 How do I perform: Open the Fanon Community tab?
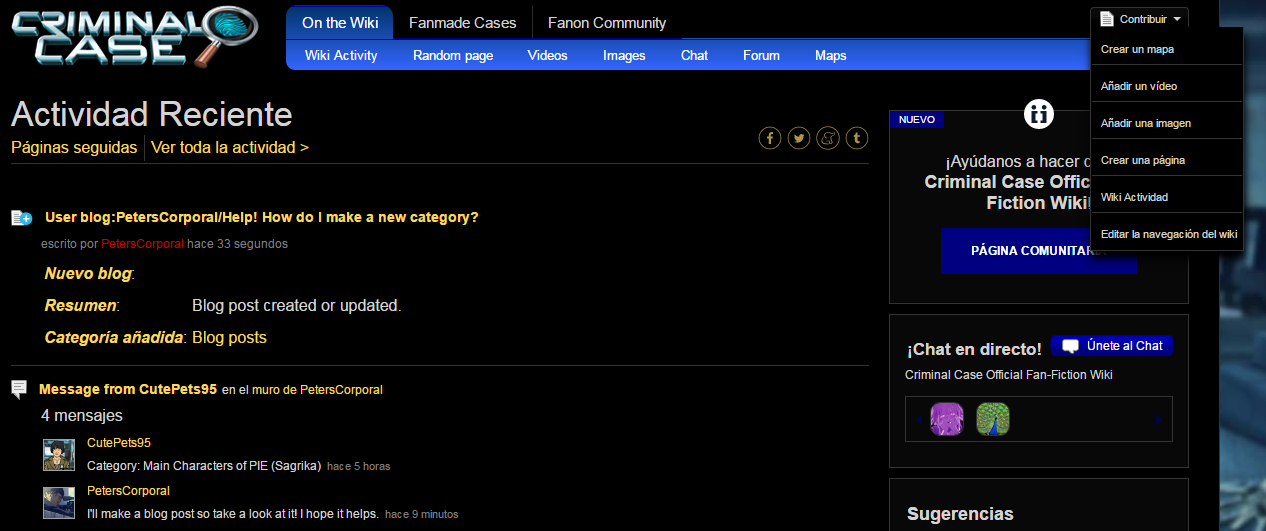[x=606, y=22]
